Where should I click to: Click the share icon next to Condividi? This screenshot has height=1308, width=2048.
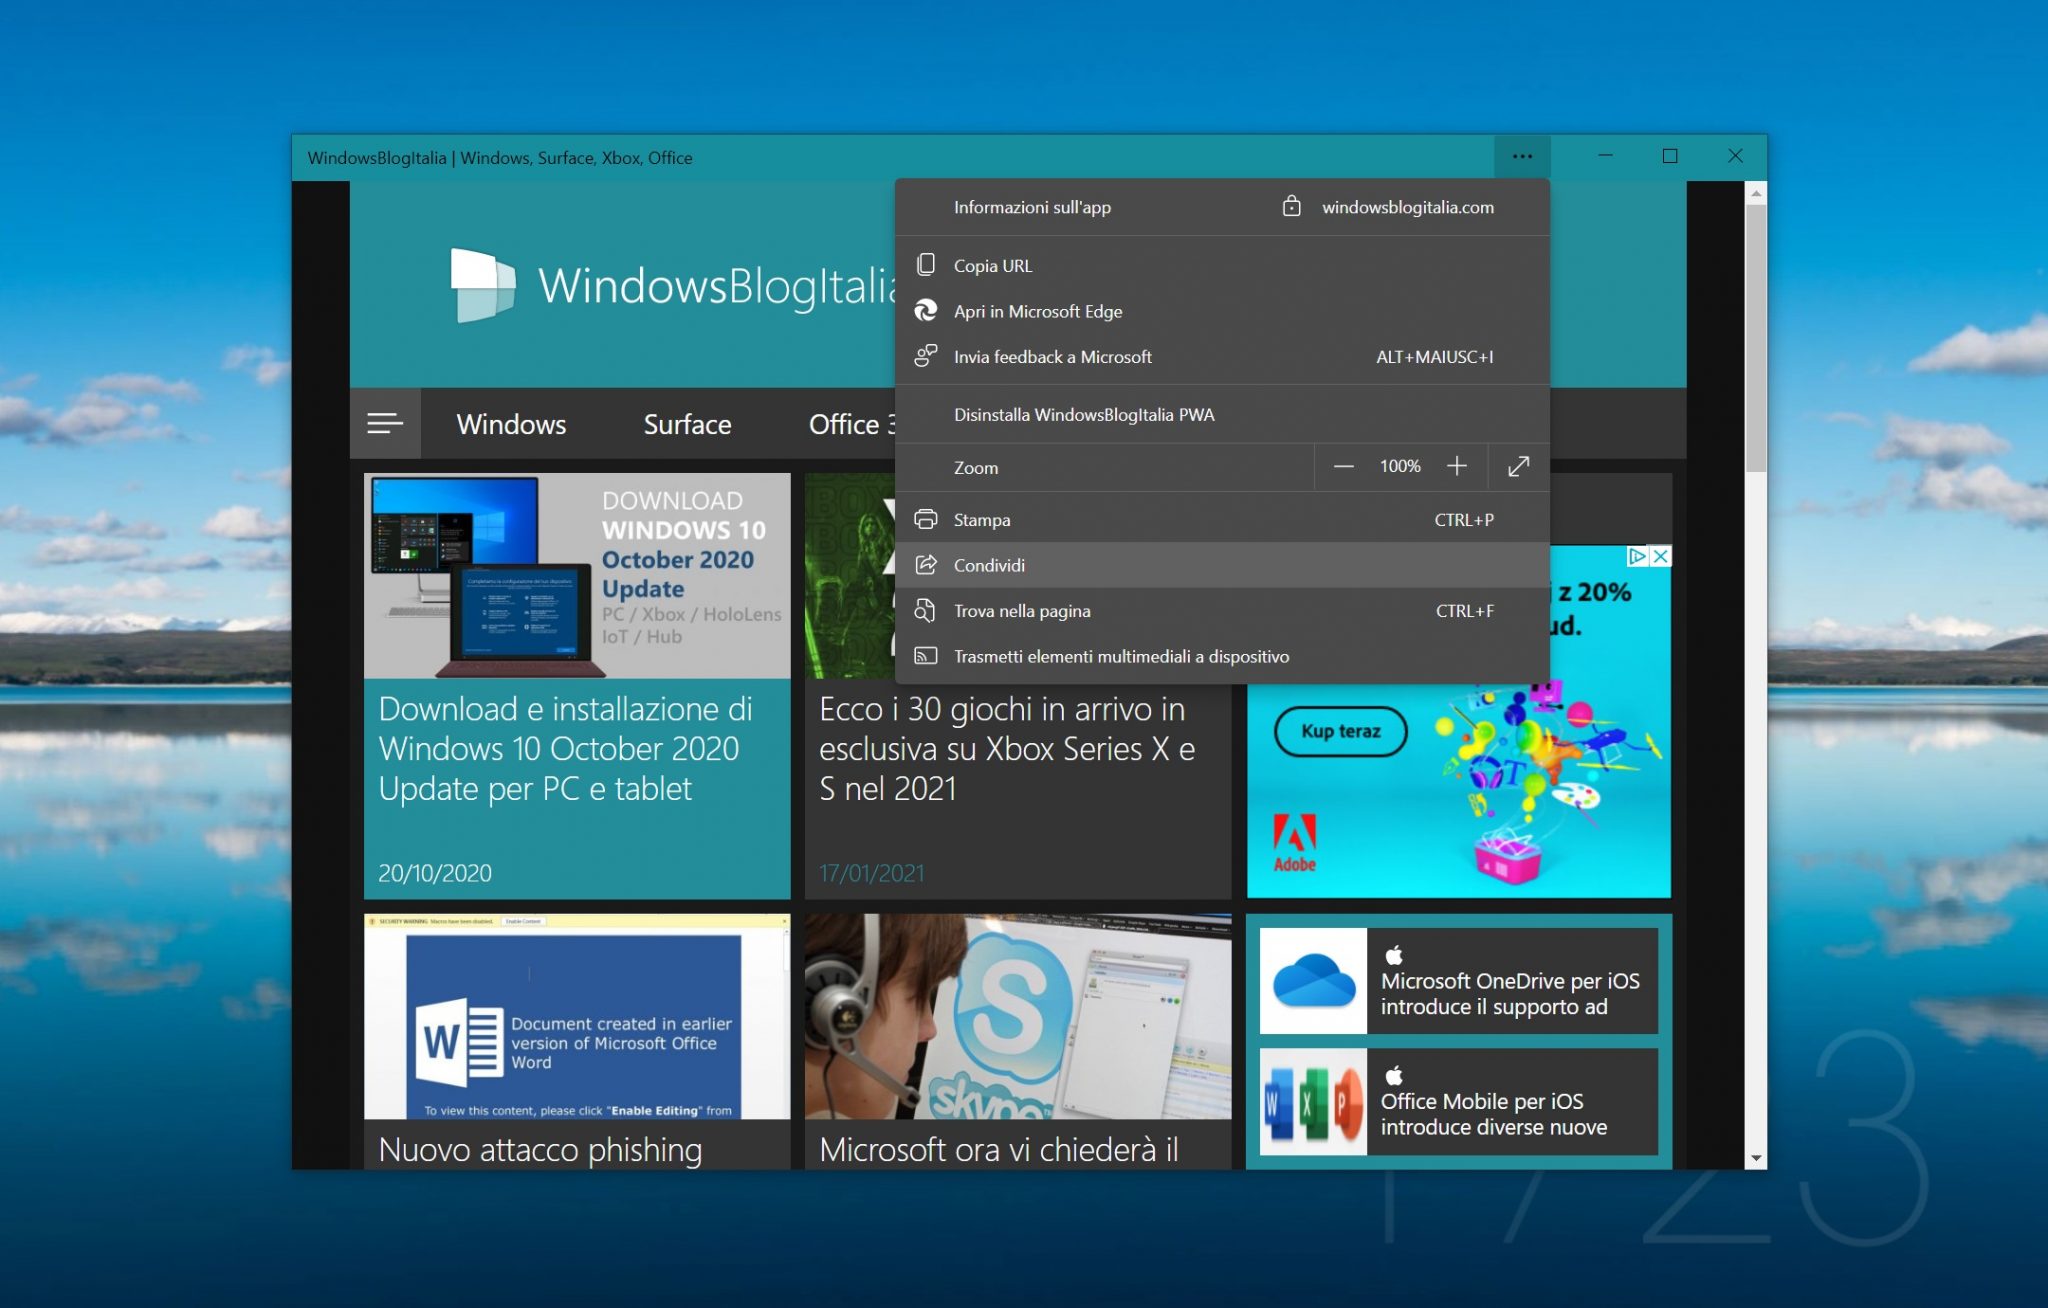tap(926, 565)
